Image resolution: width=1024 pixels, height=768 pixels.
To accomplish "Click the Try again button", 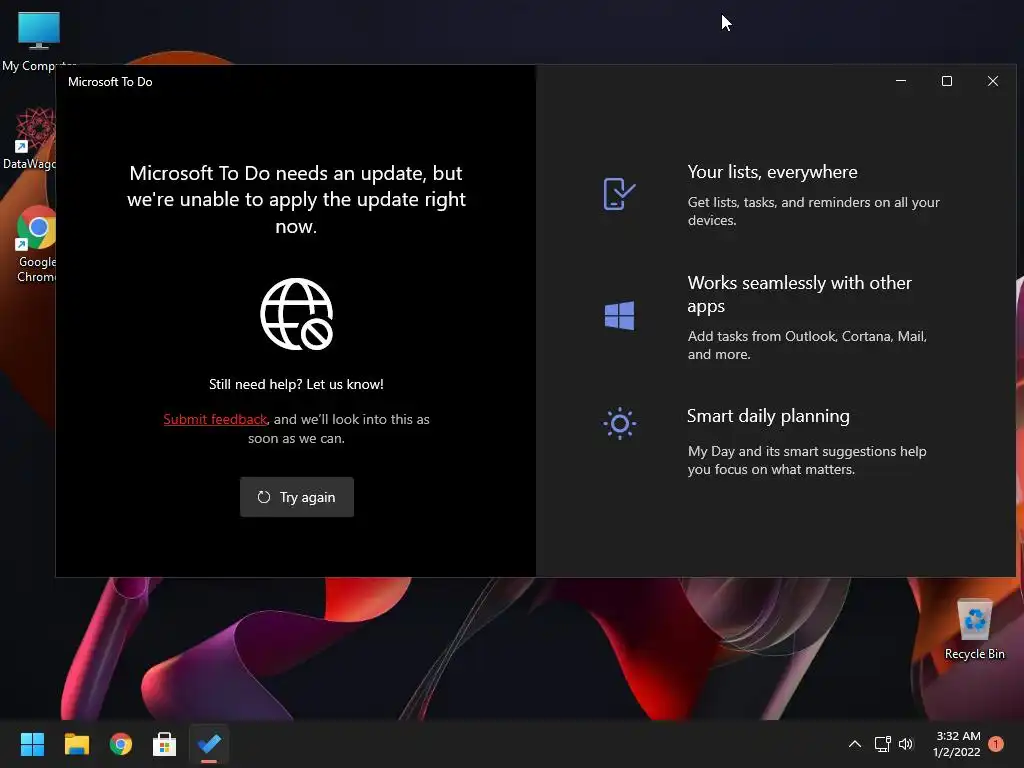I will pyautogui.click(x=296, y=497).
